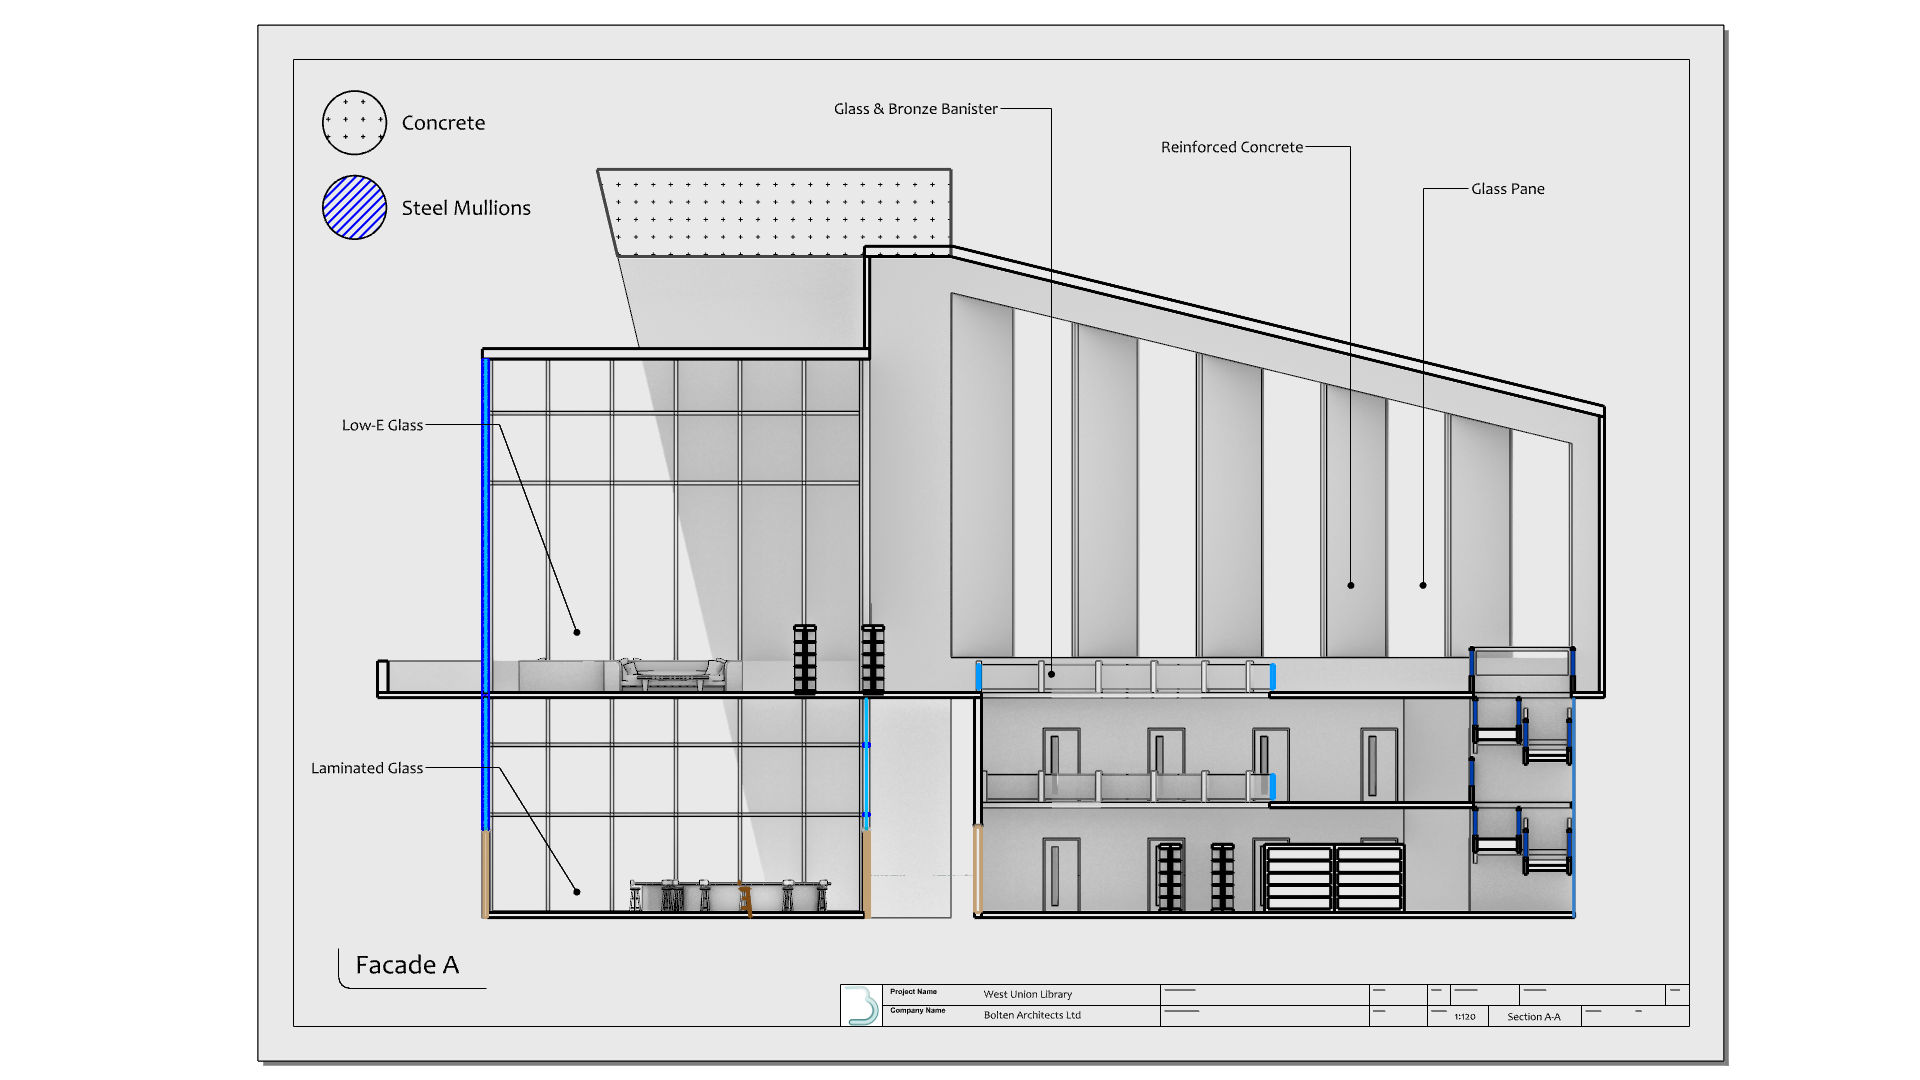Click the Glass & Bronze Banister label

pyautogui.click(x=915, y=109)
